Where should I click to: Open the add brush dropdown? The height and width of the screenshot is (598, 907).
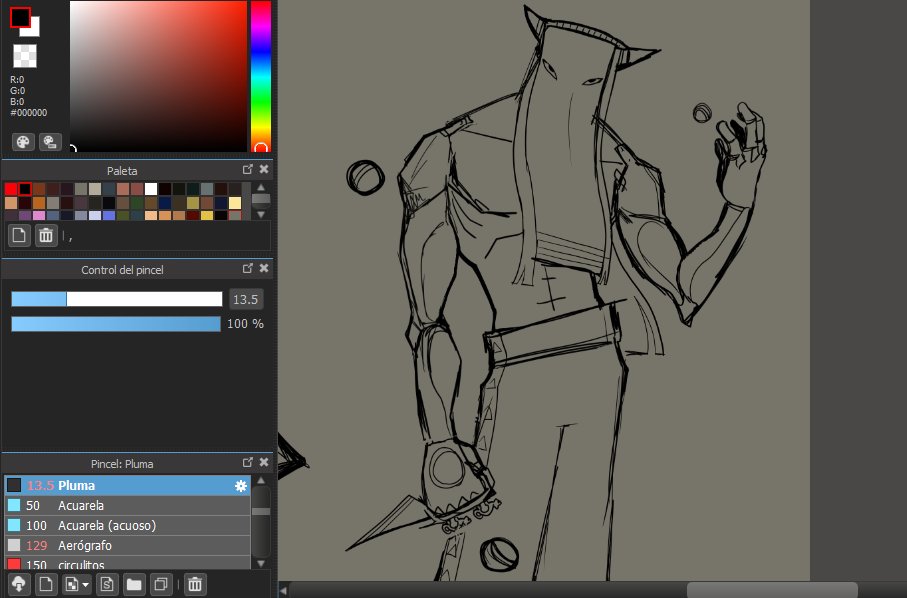click(76, 584)
